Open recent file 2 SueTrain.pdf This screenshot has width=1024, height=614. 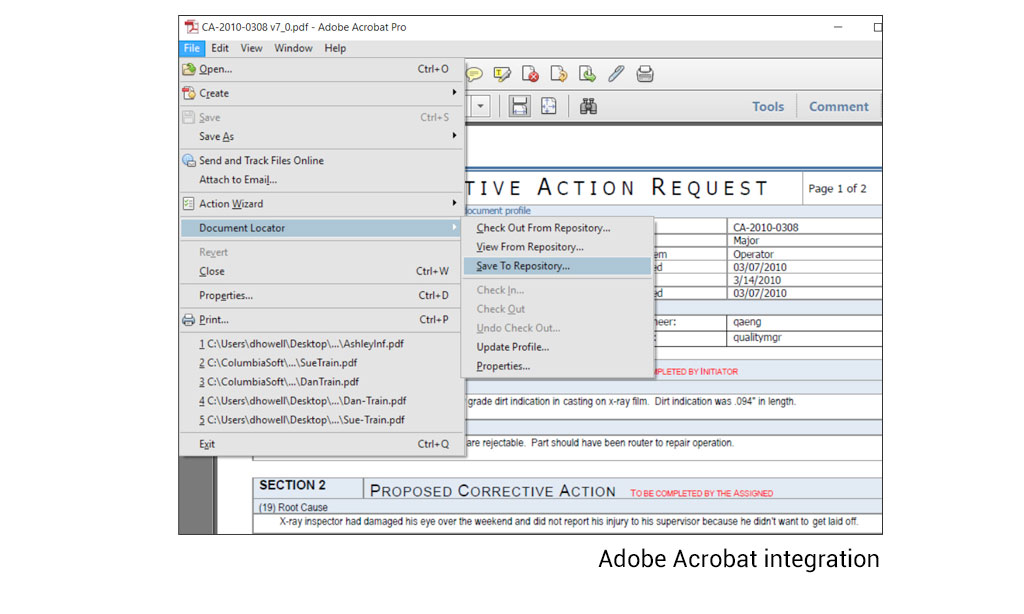tap(321, 362)
